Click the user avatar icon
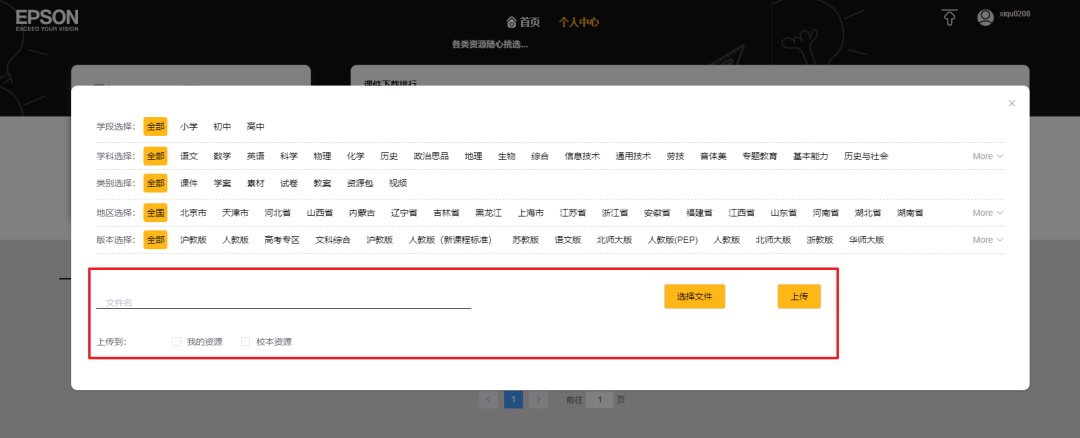1080x438 pixels. [x=985, y=17]
